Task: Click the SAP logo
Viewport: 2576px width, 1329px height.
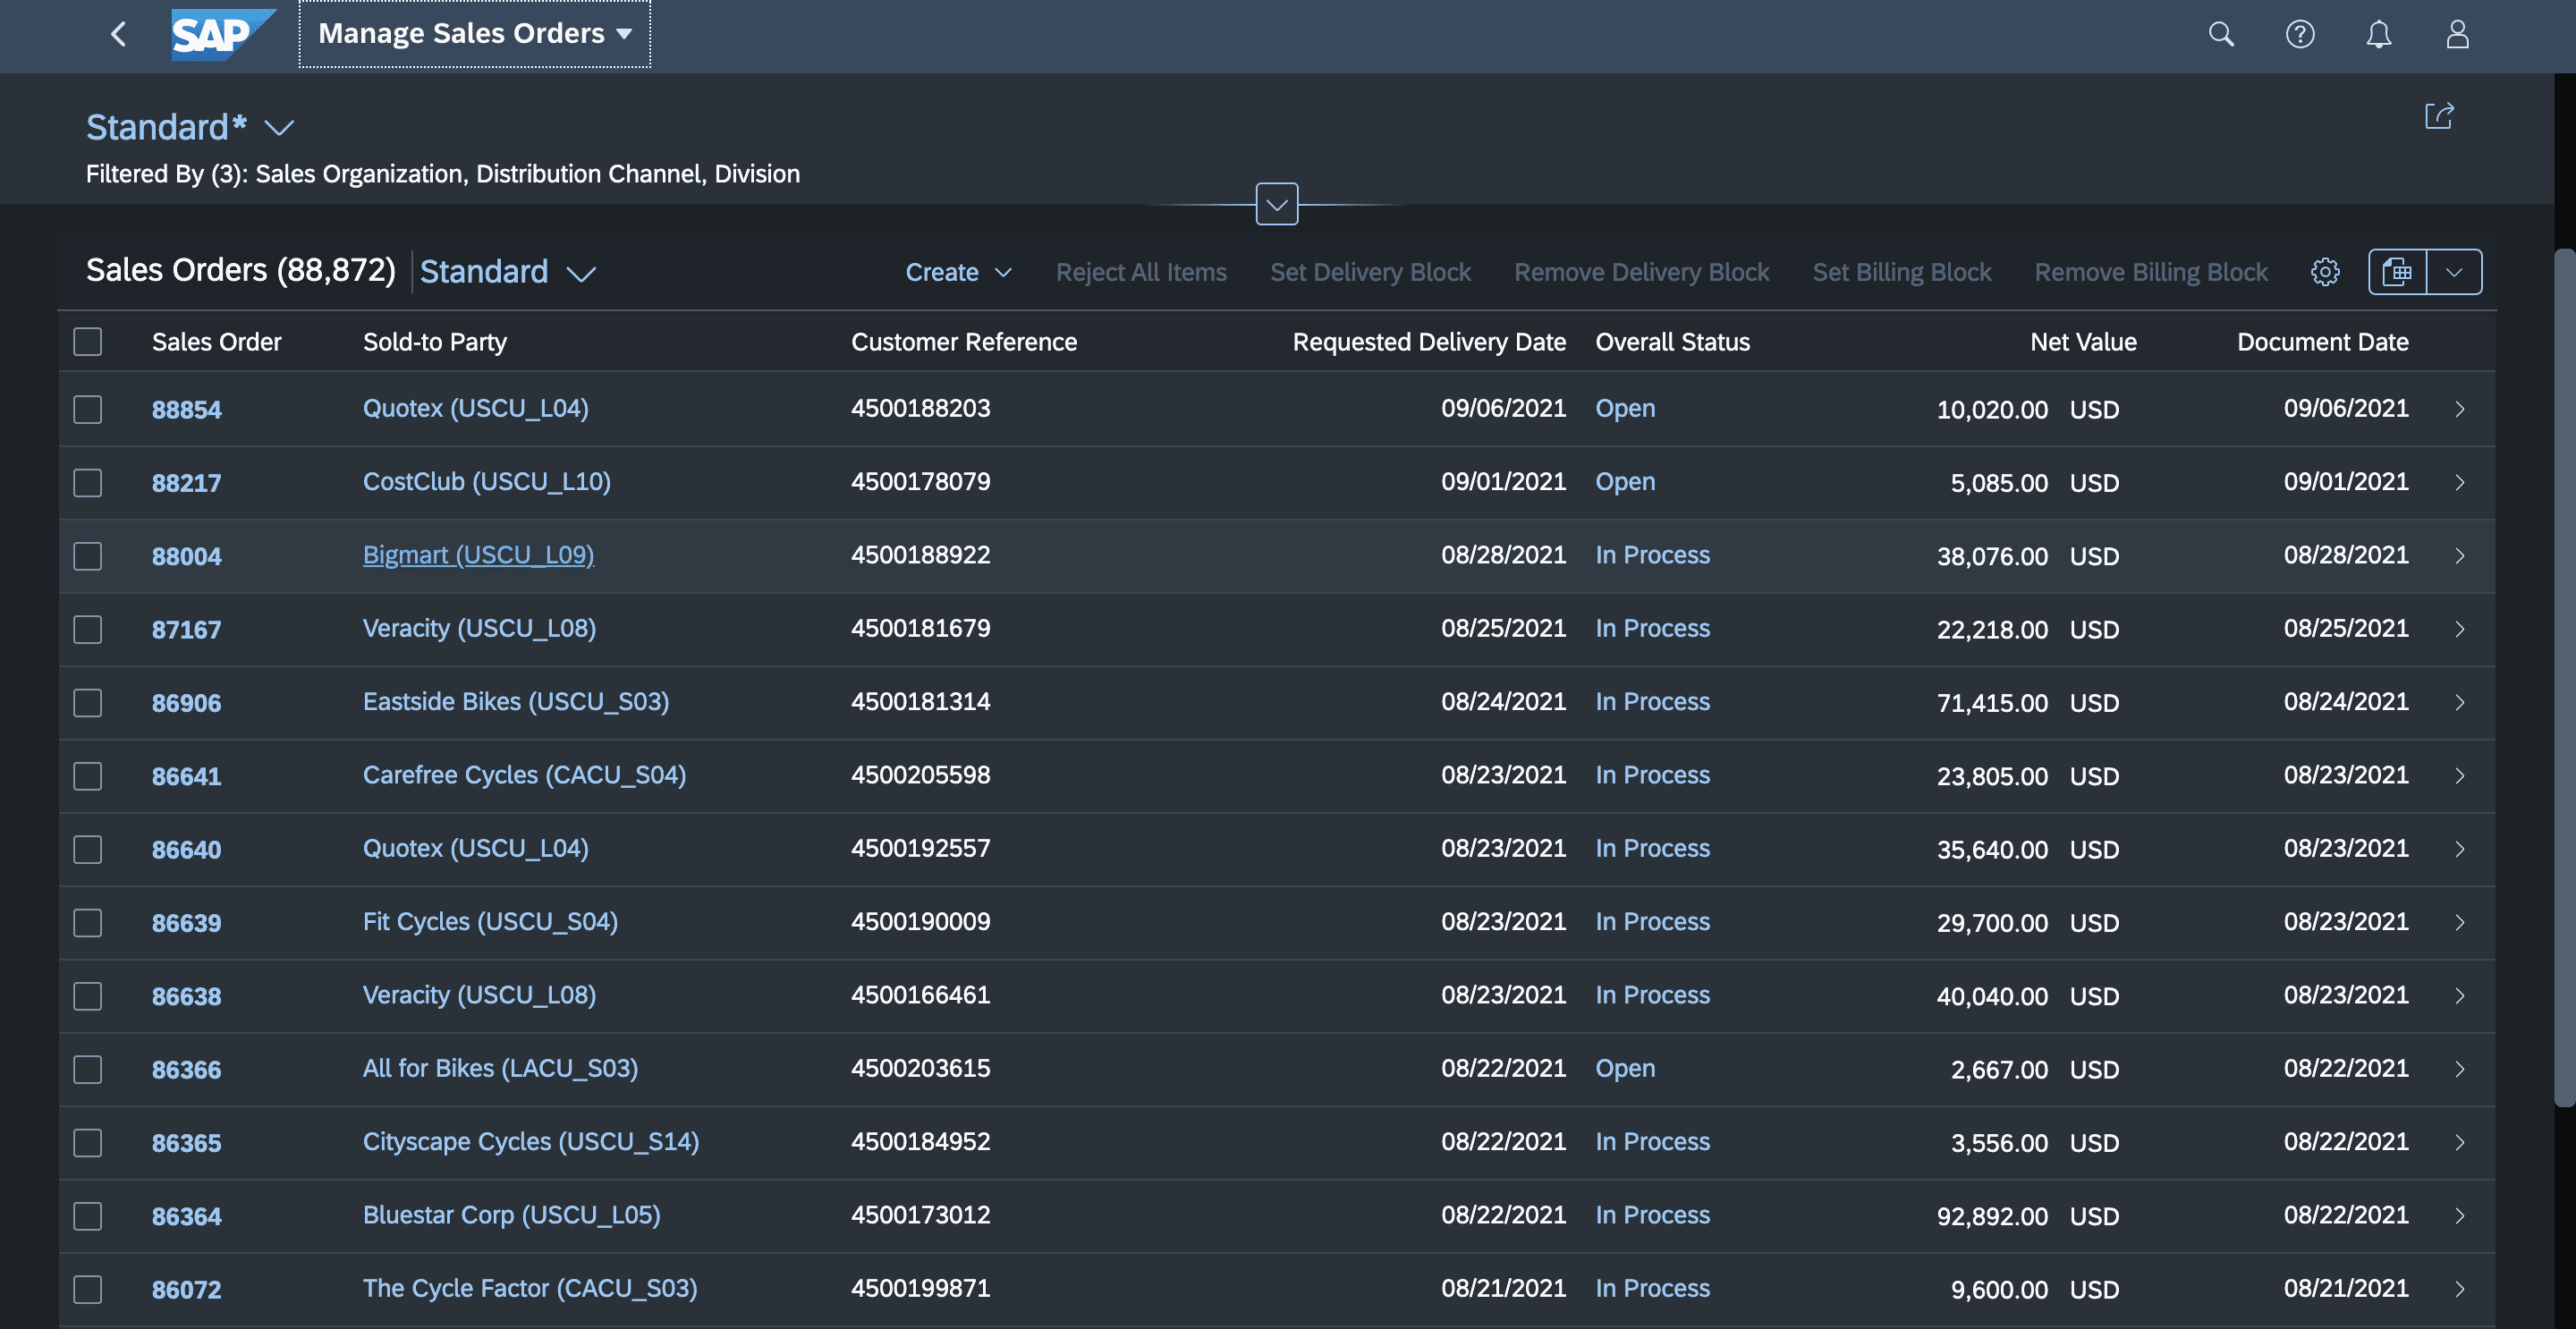Action: pos(222,35)
